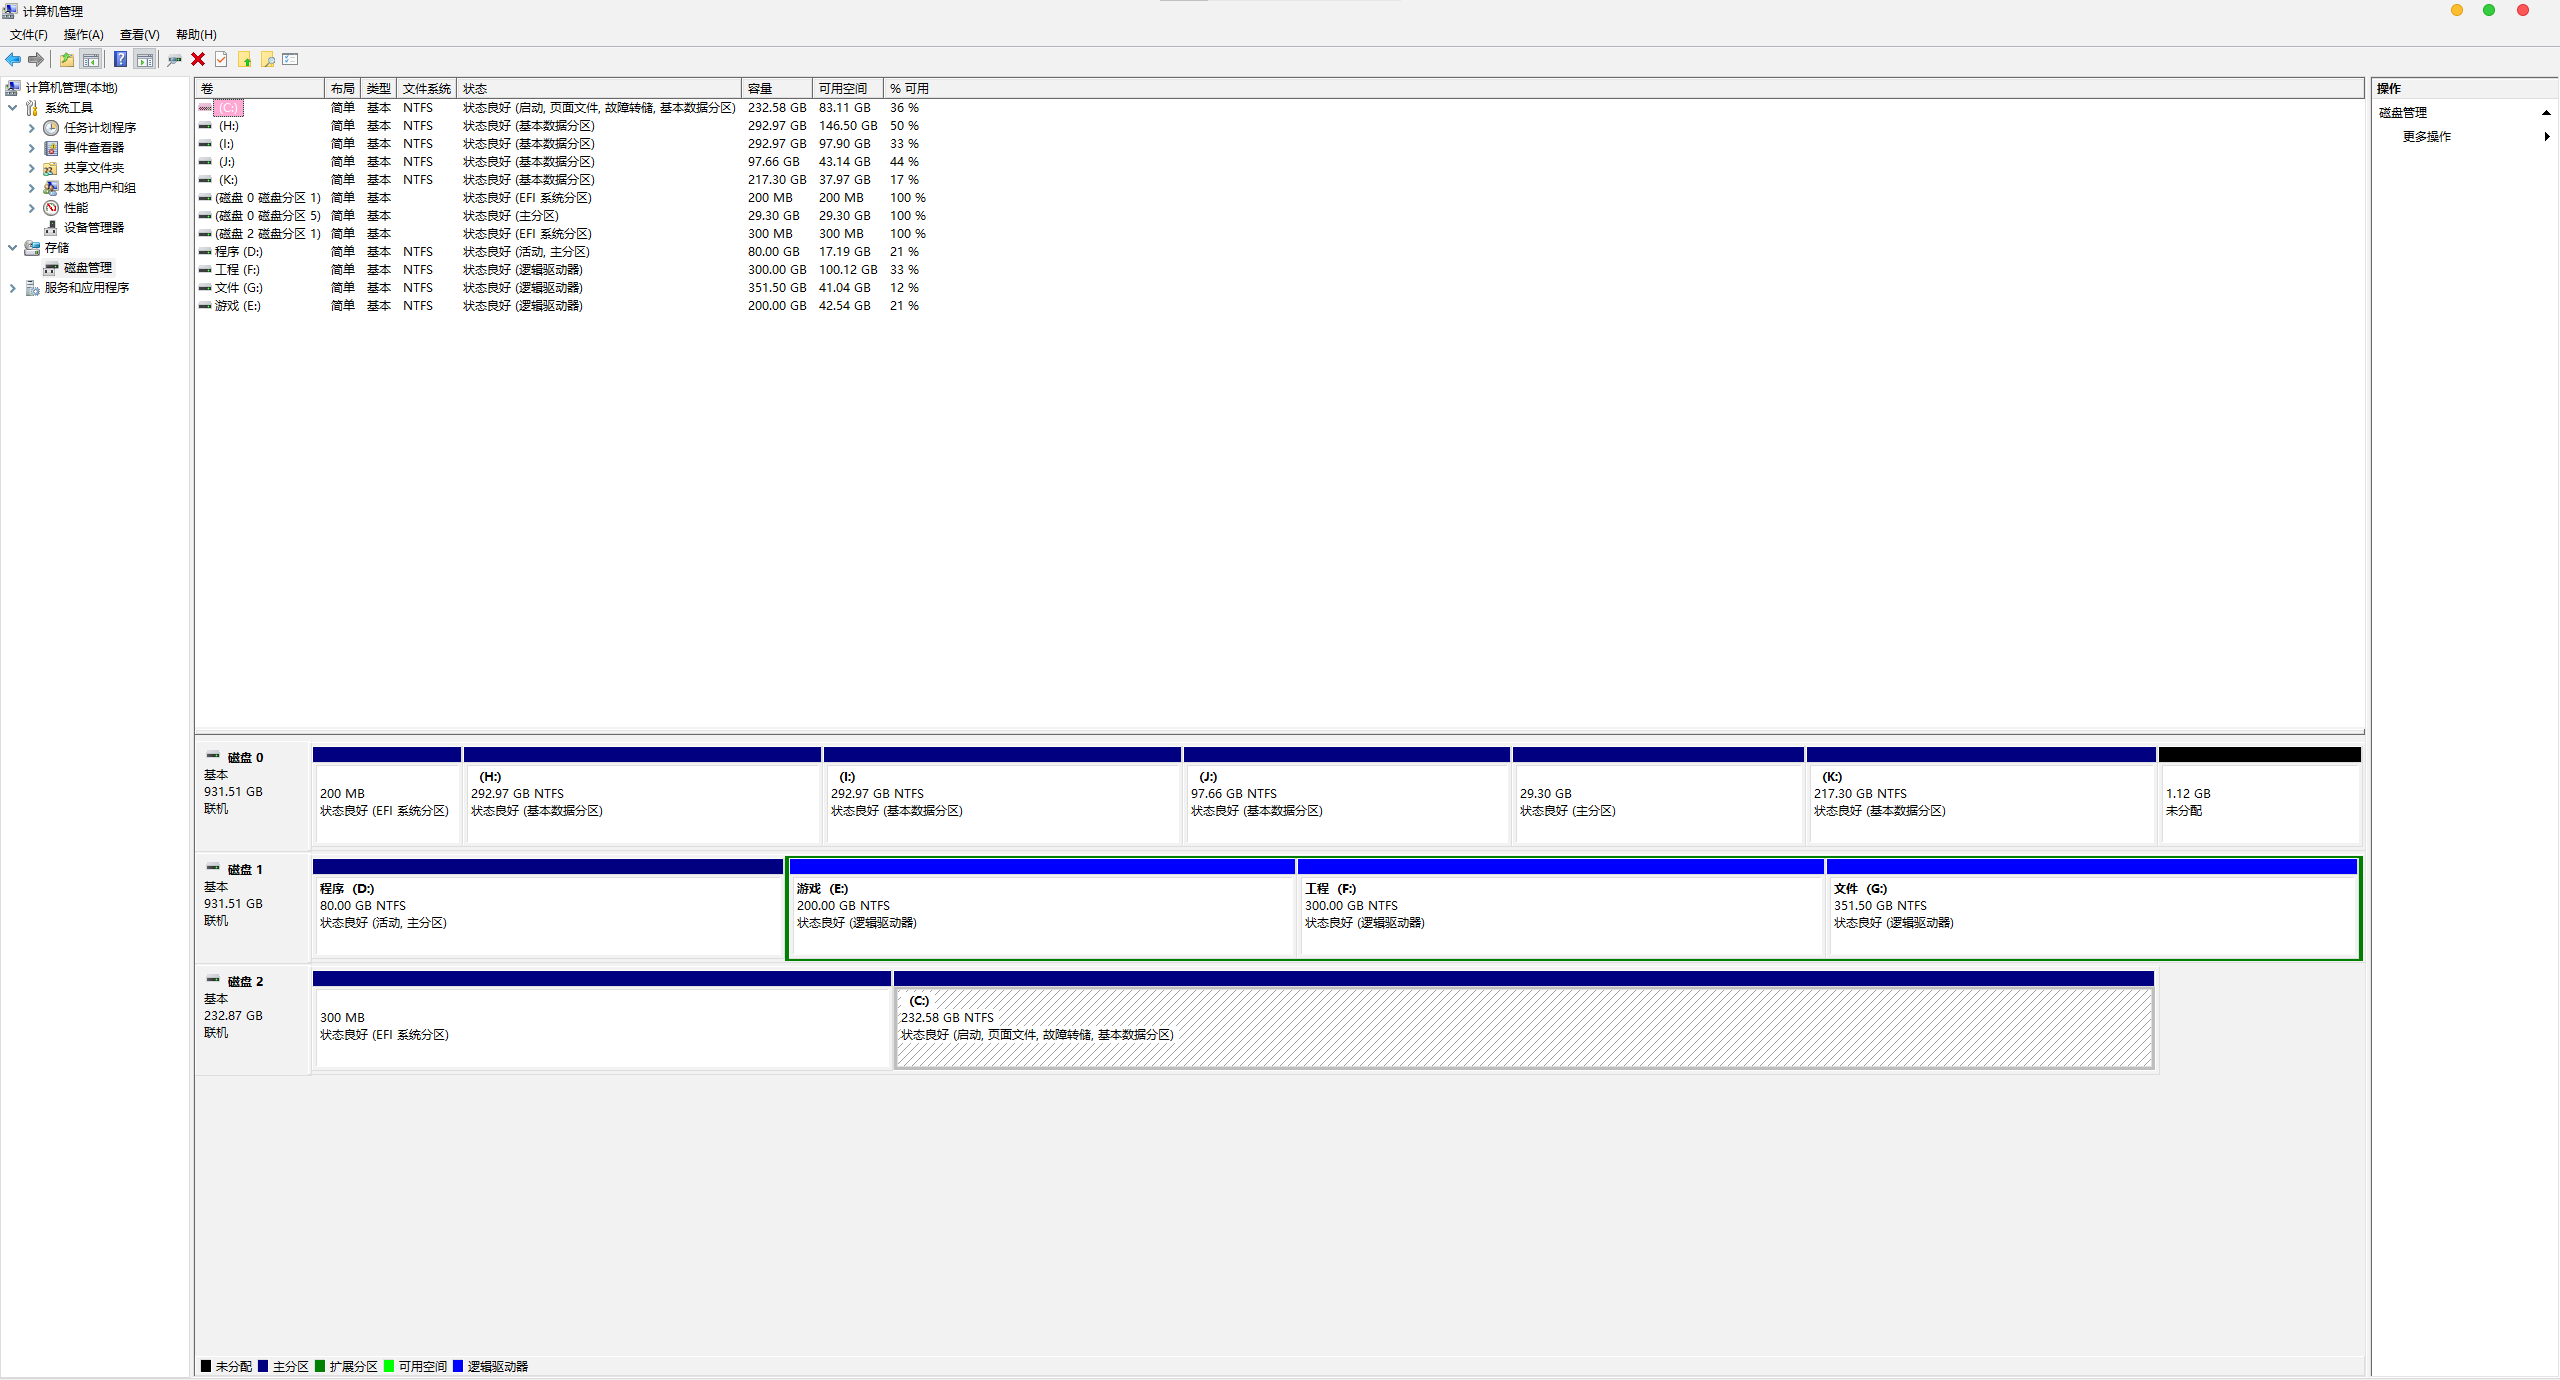Select 设备管理器 in the tree
This screenshot has width=2560, height=1380.
click(93, 228)
